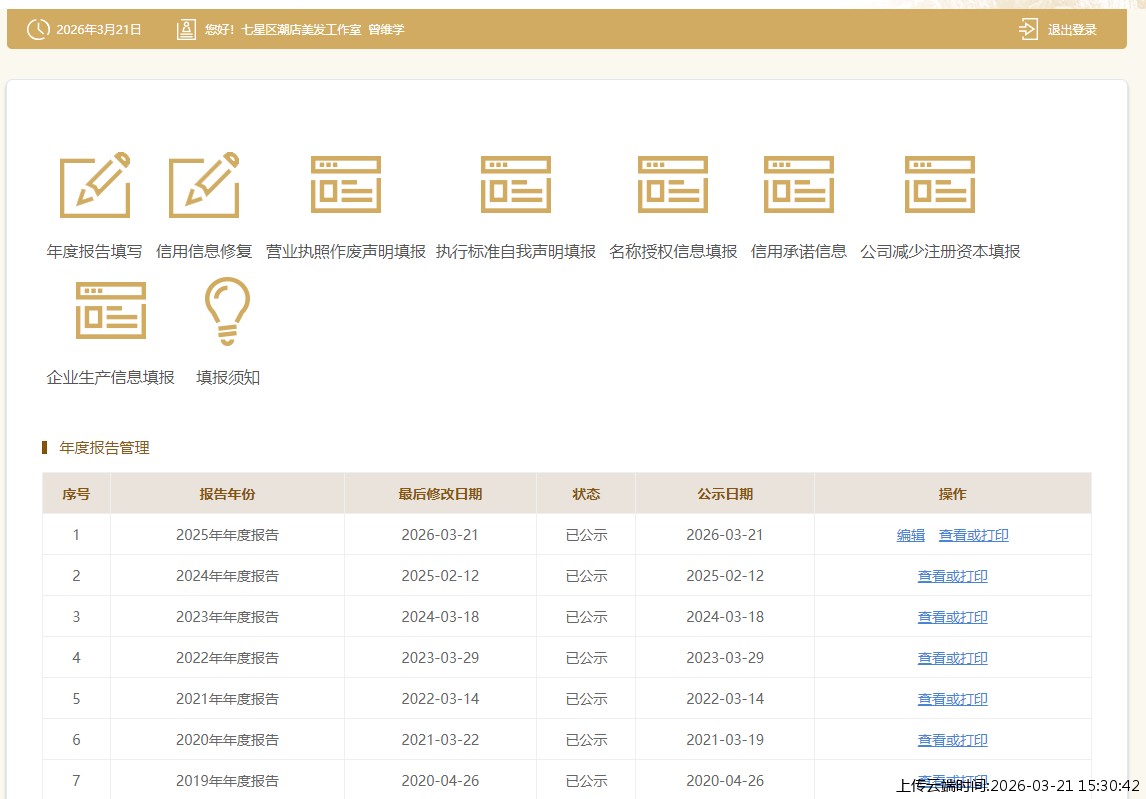Select the 名称授权信息填报 icon
1146x799 pixels.
[x=672, y=184]
